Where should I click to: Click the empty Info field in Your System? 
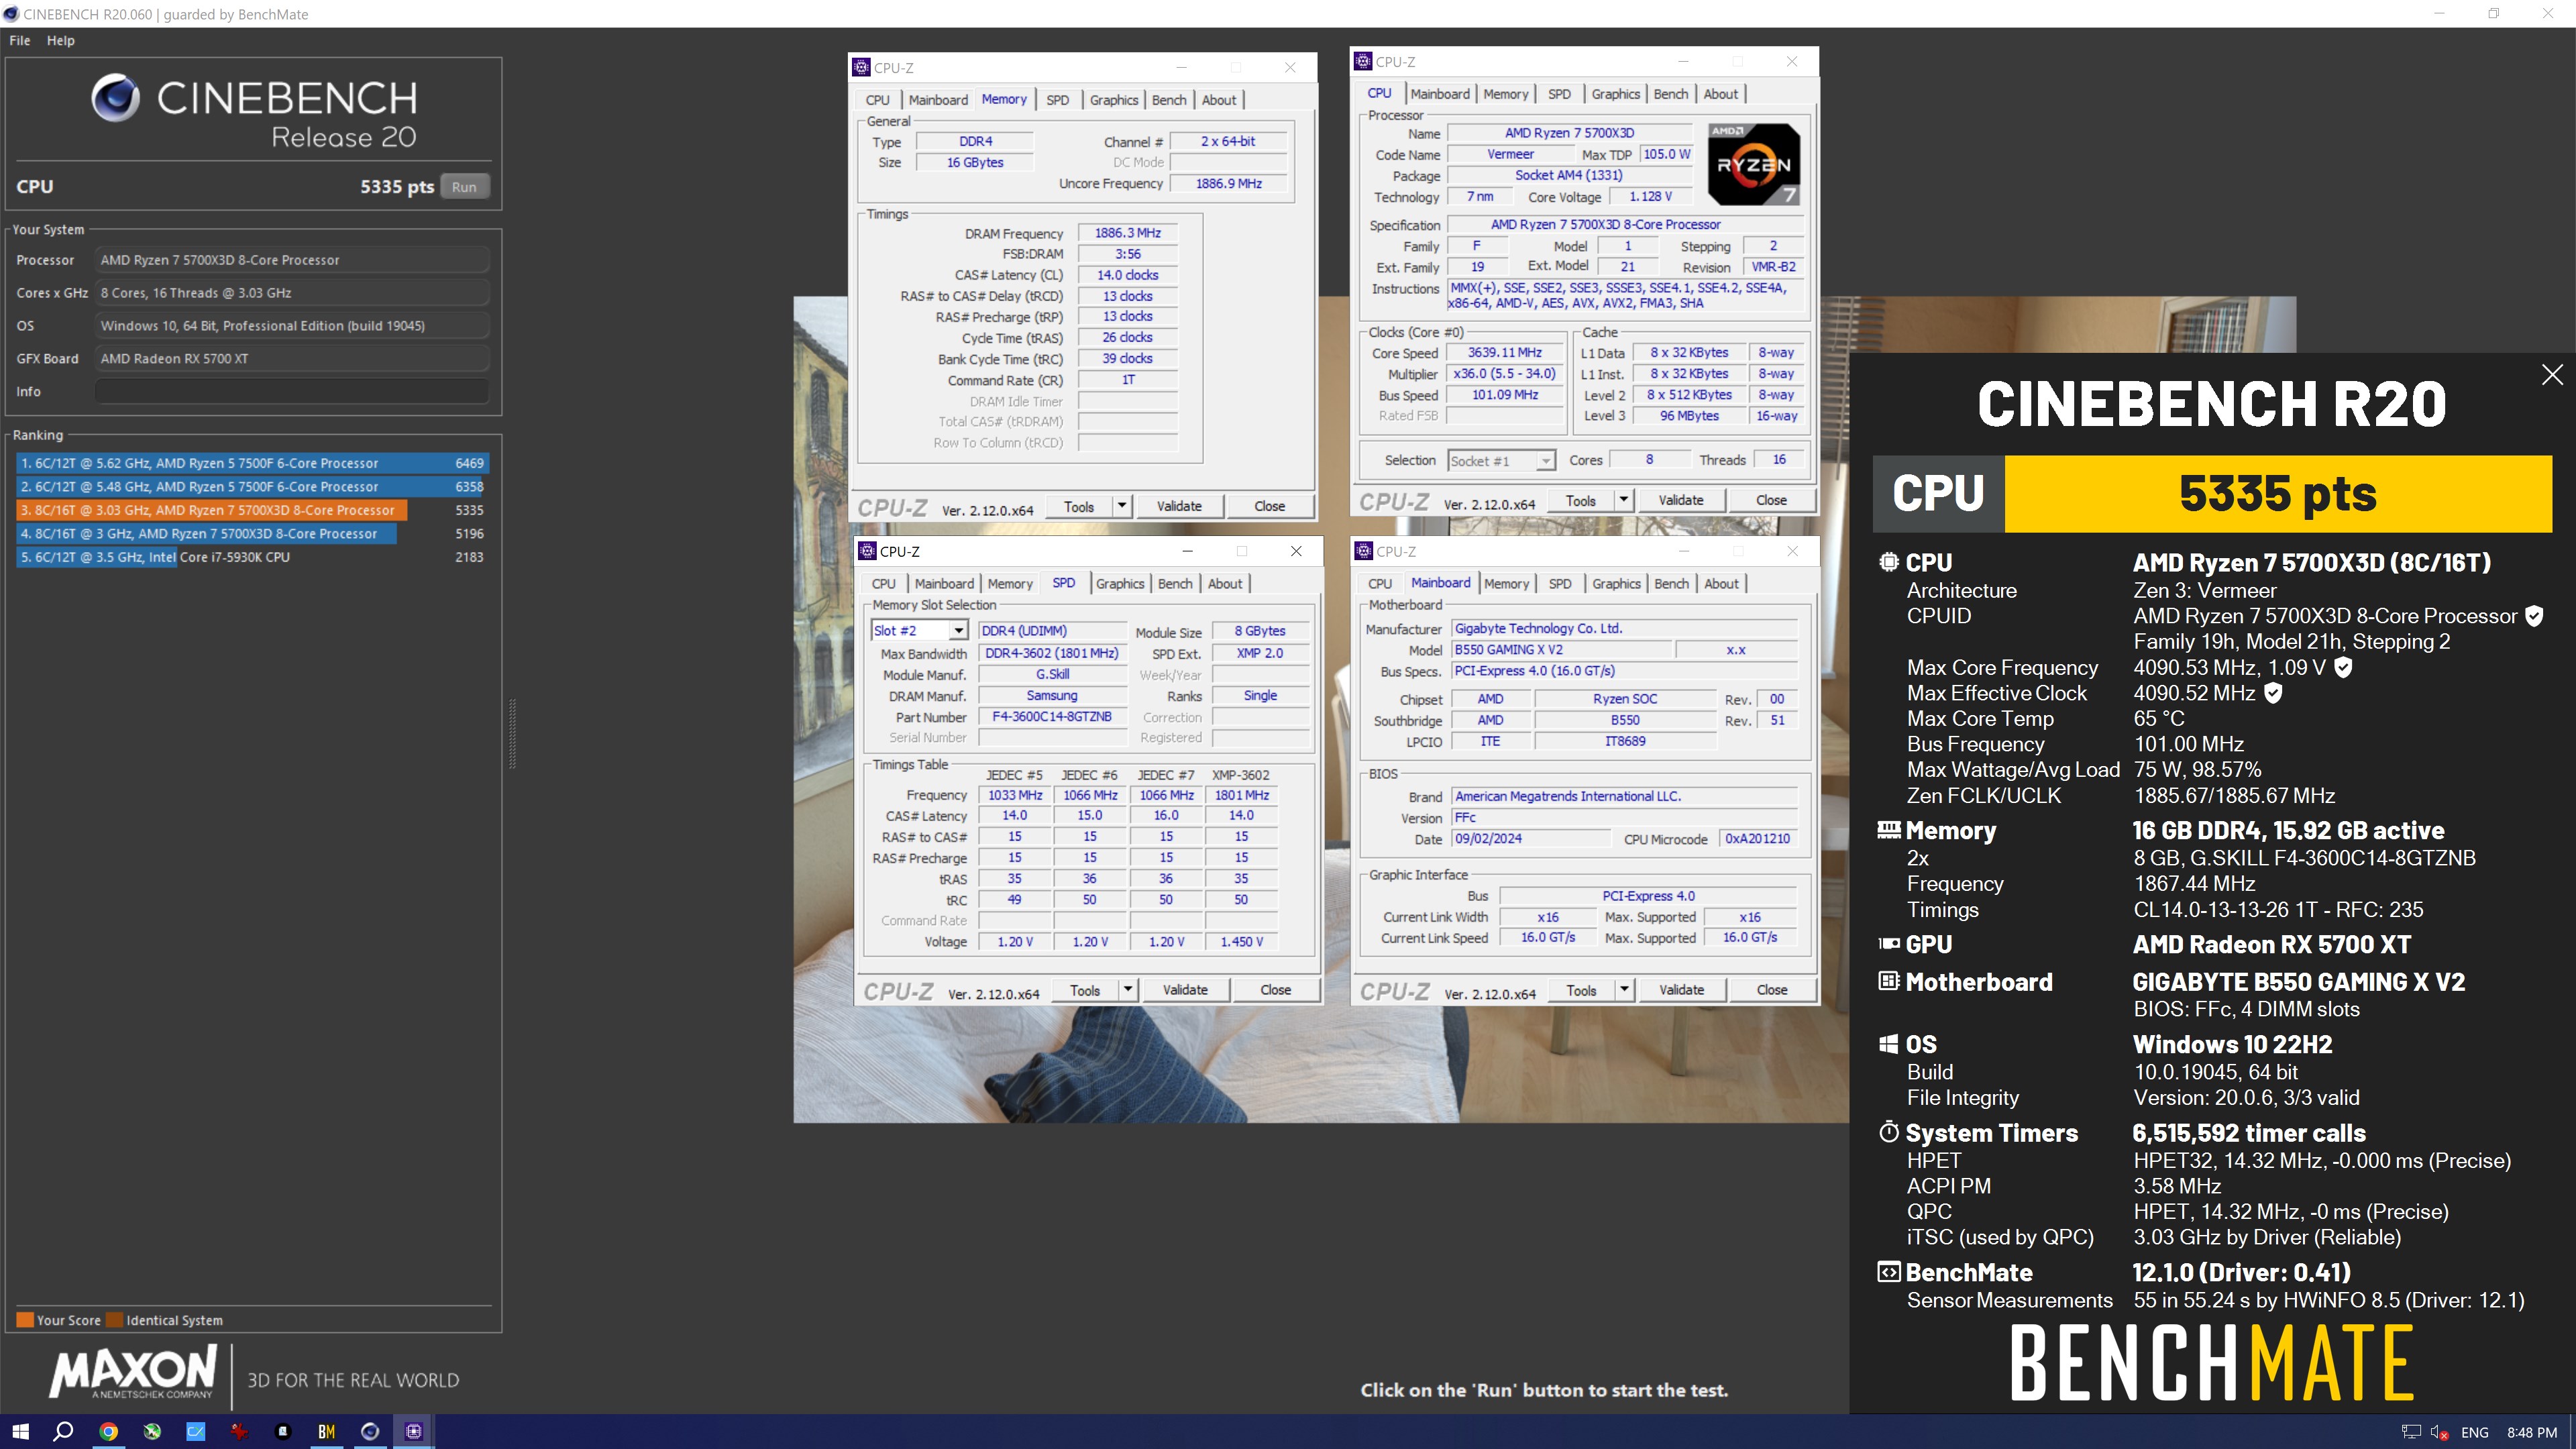pos(292,391)
